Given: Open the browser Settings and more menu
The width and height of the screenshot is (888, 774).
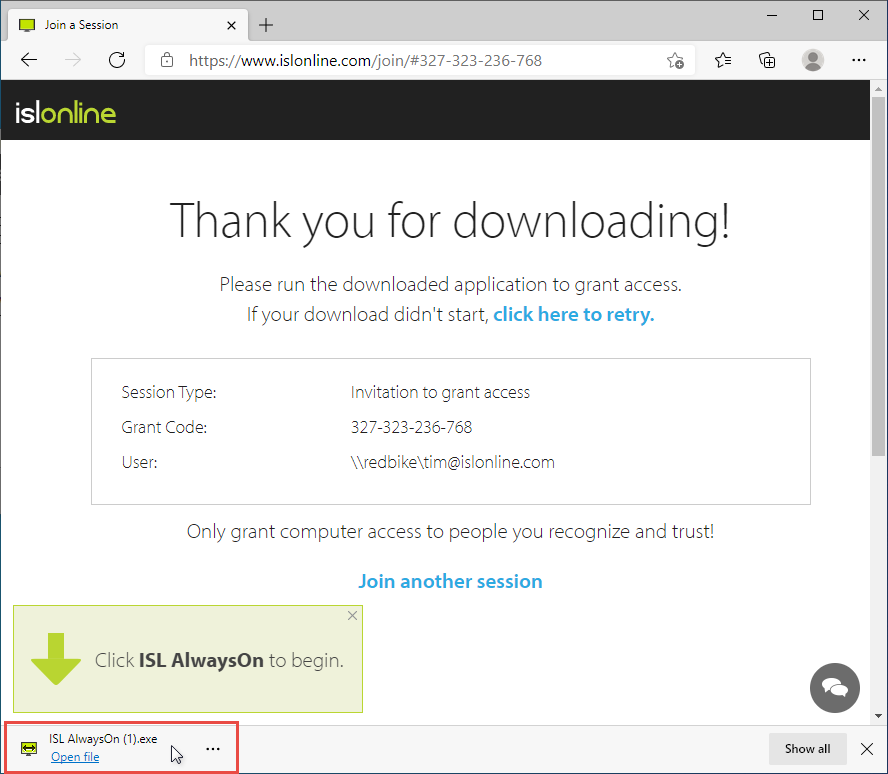Looking at the screenshot, I should click(859, 60).
